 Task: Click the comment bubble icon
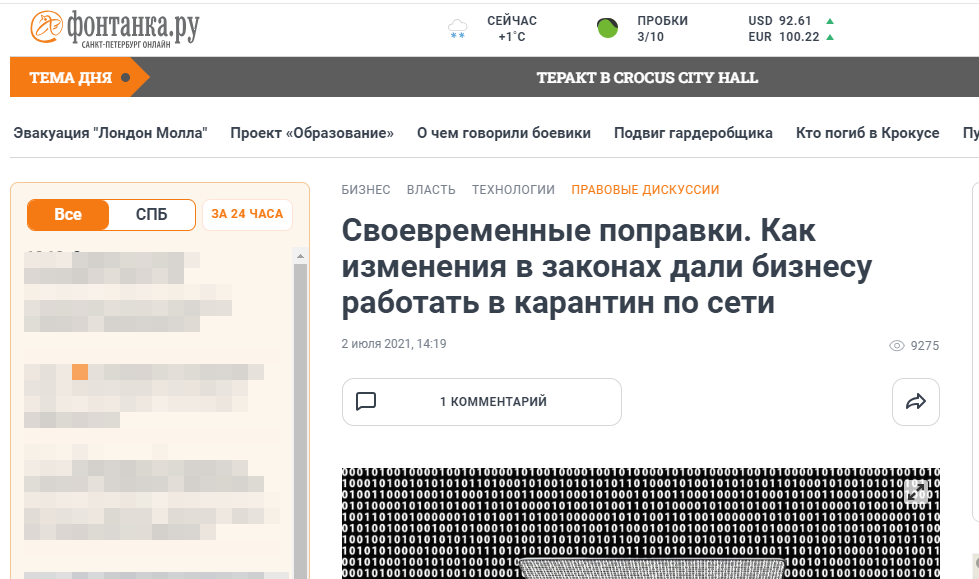(366, 401)
